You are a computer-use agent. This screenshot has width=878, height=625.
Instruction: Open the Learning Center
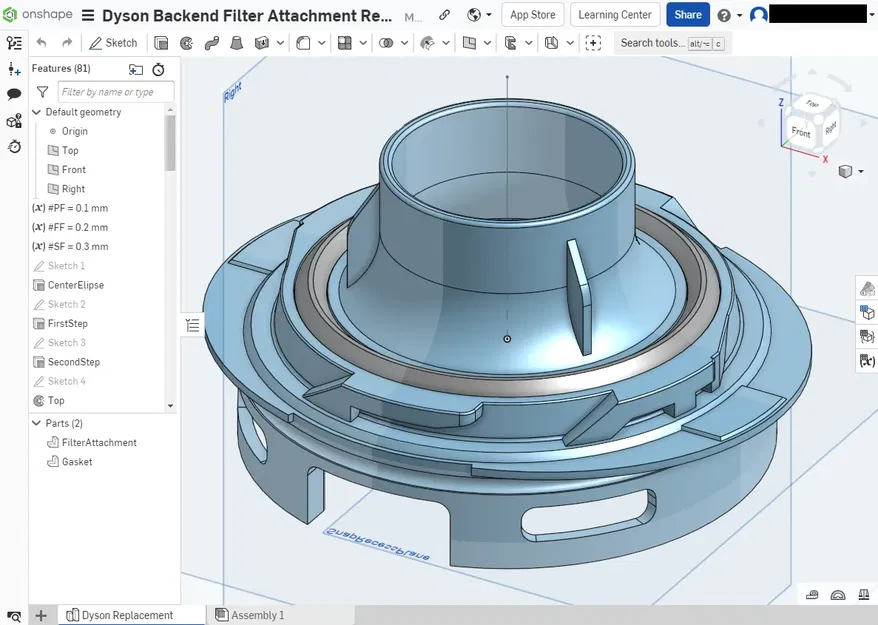point(615,15)
